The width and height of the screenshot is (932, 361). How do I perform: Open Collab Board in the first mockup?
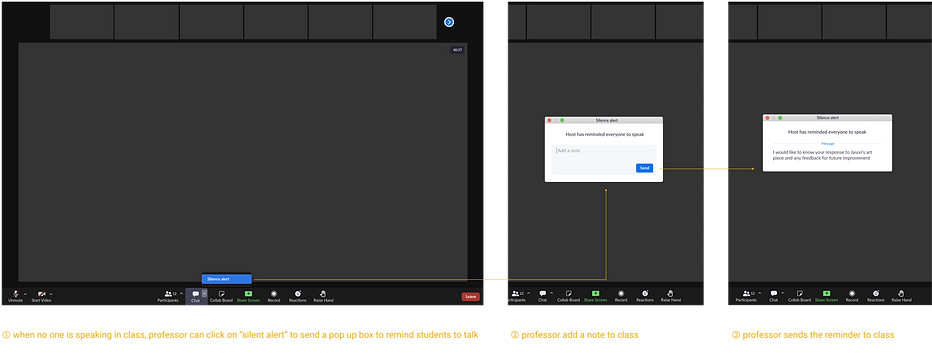coord(221,296)
